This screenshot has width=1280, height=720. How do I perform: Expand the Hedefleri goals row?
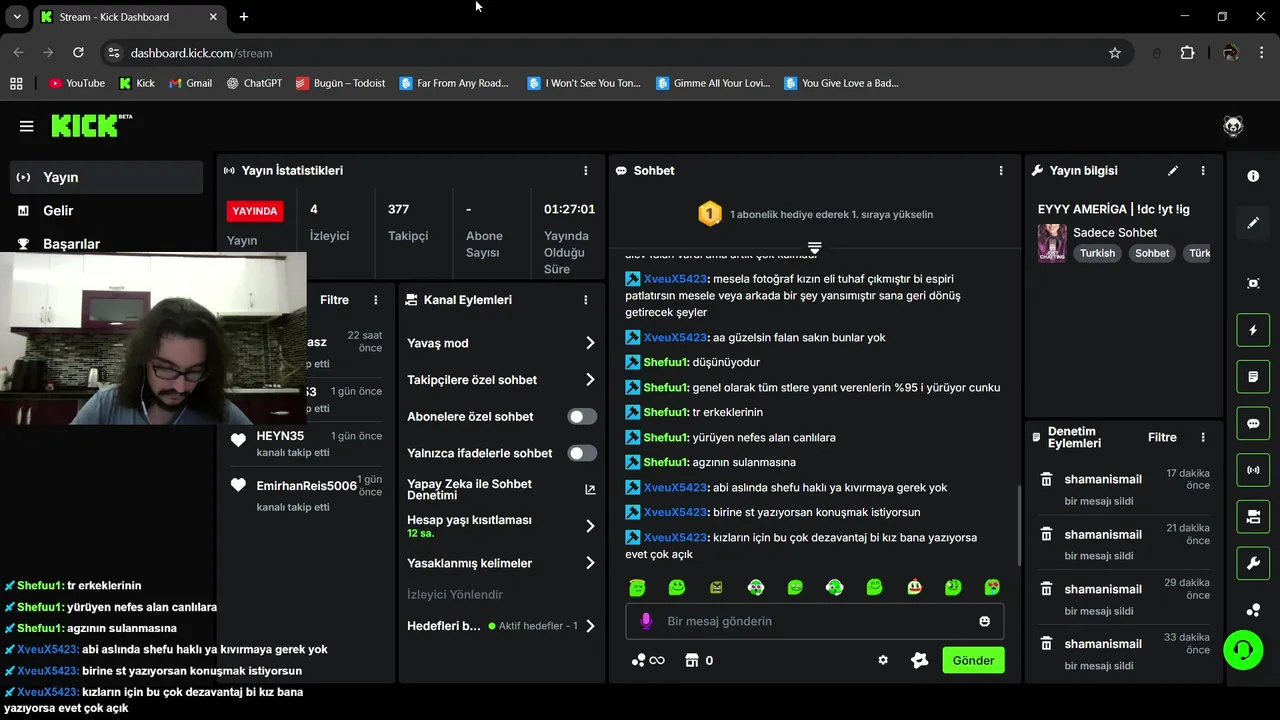point(501,626)
